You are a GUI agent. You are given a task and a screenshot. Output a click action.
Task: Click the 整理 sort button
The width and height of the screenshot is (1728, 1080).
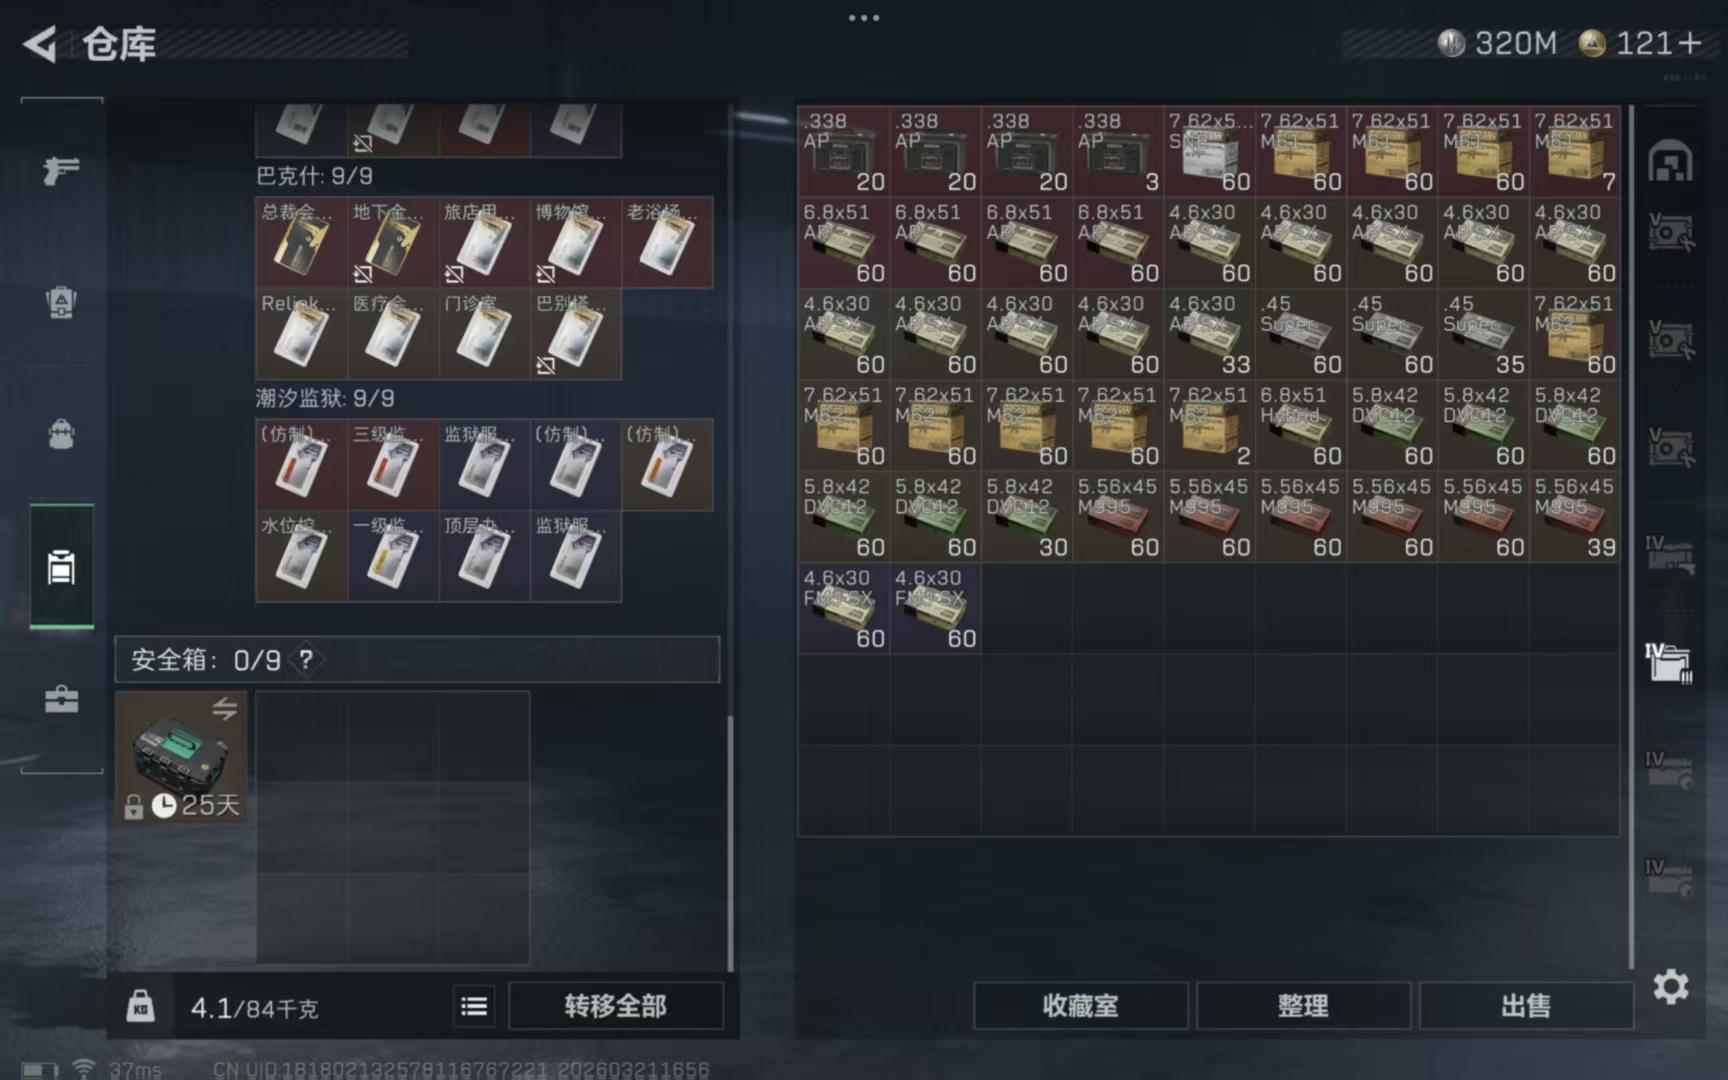point(1303,1006)
